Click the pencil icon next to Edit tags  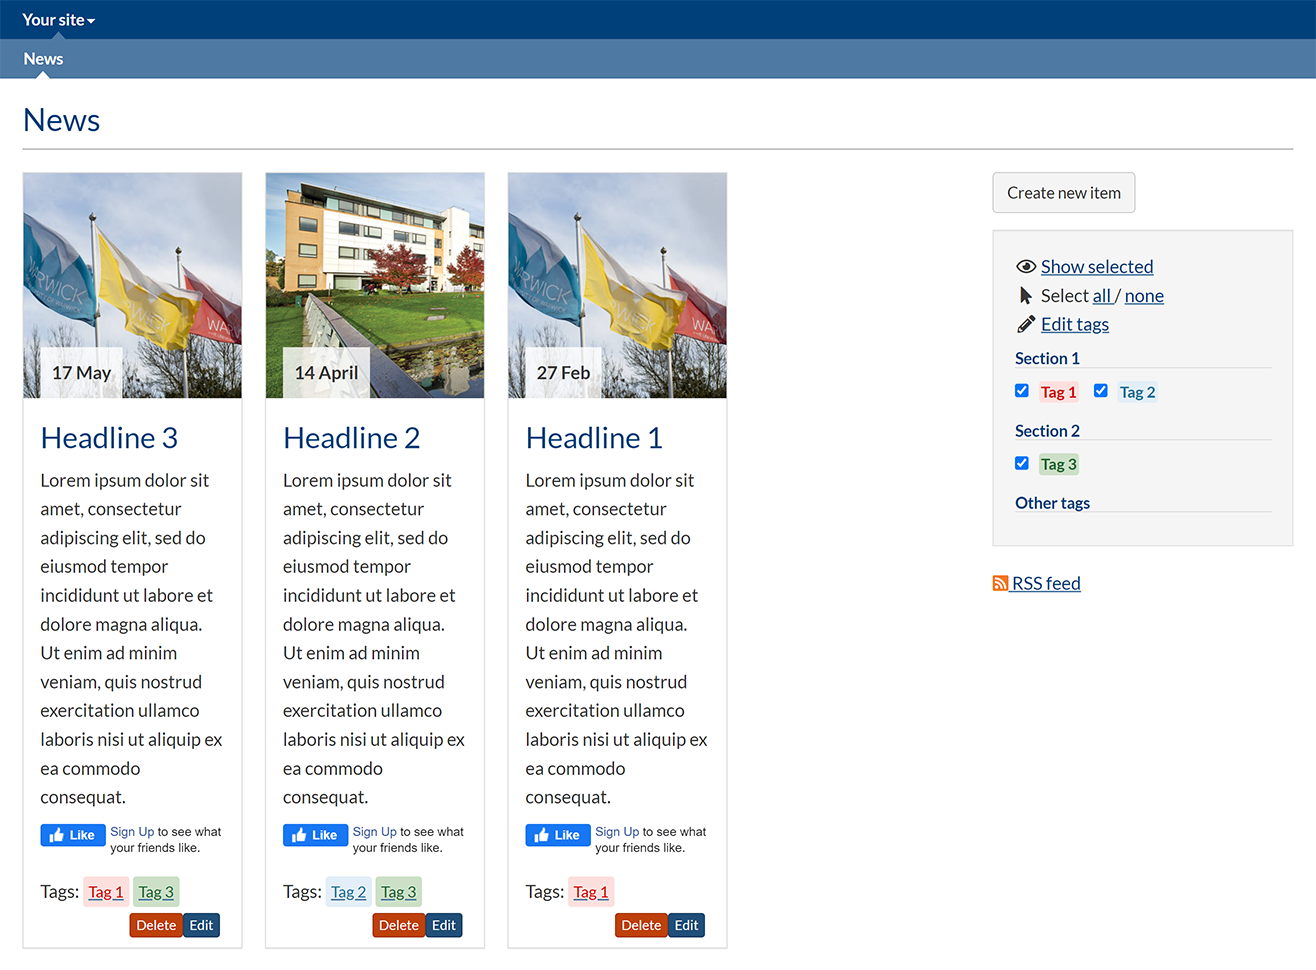tap(1025, 324)
